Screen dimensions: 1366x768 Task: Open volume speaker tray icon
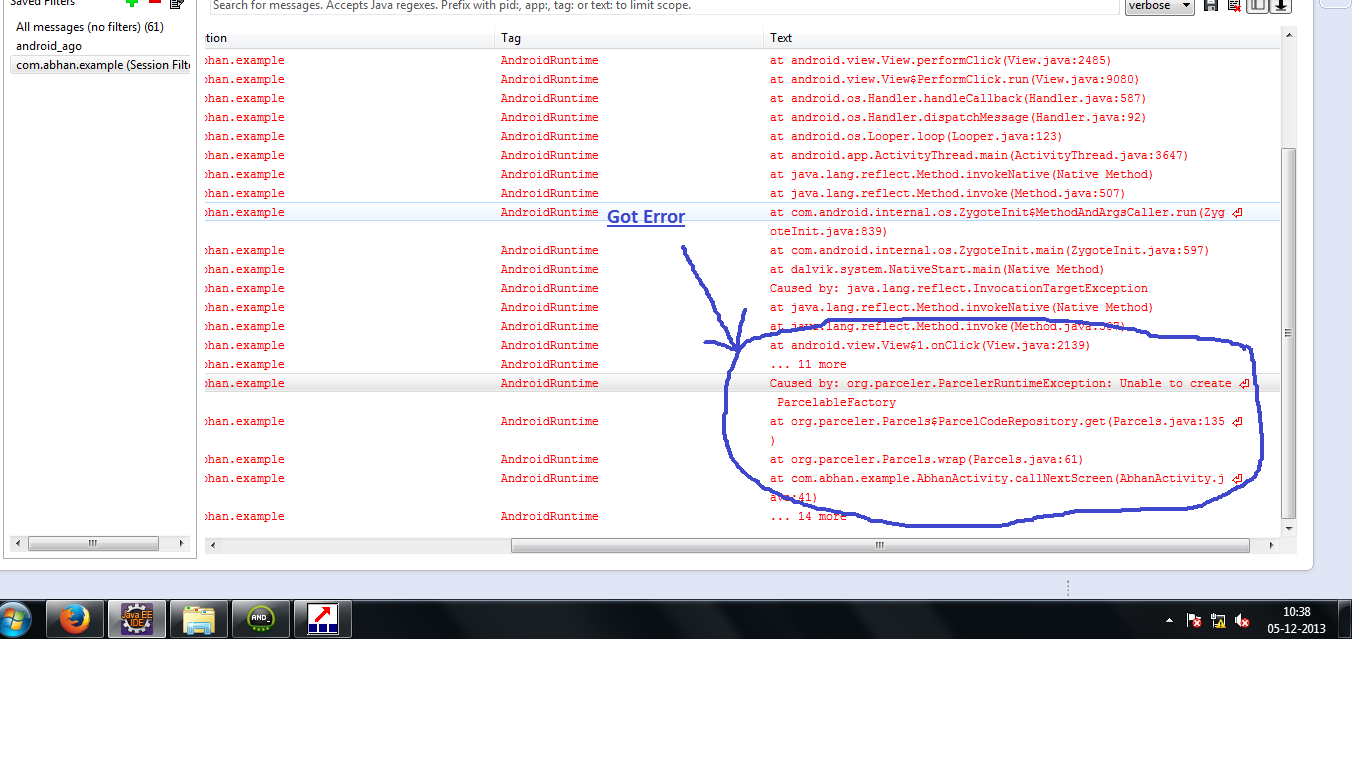[1242, 621]
